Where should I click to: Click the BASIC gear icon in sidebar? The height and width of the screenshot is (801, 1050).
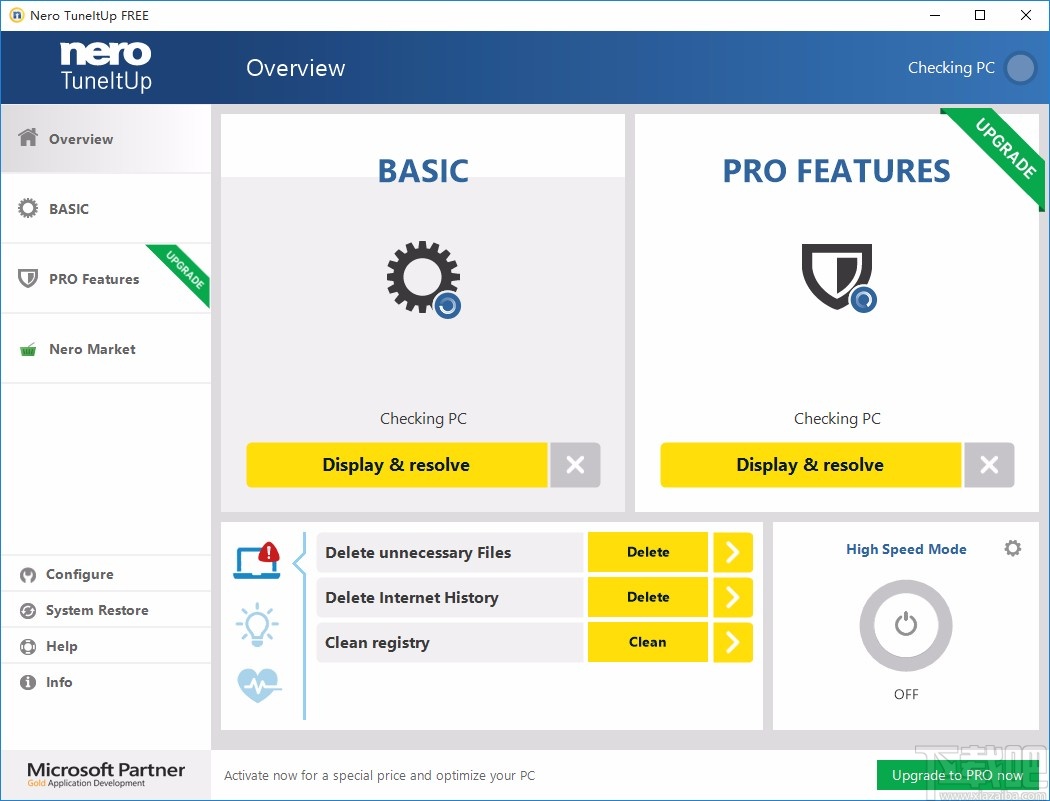click(x=28, y=208)
